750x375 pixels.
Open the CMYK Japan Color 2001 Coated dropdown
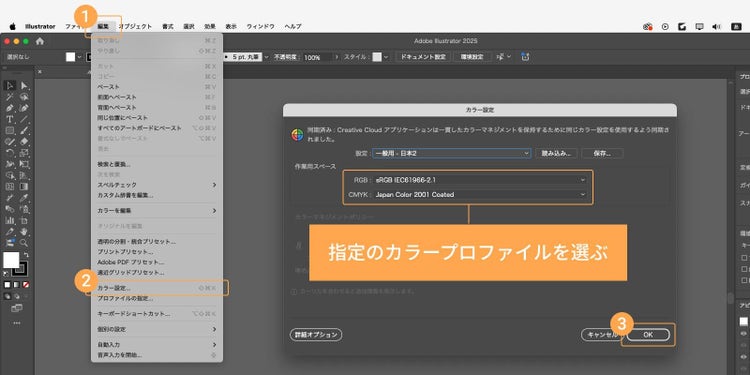pos(480,194)
